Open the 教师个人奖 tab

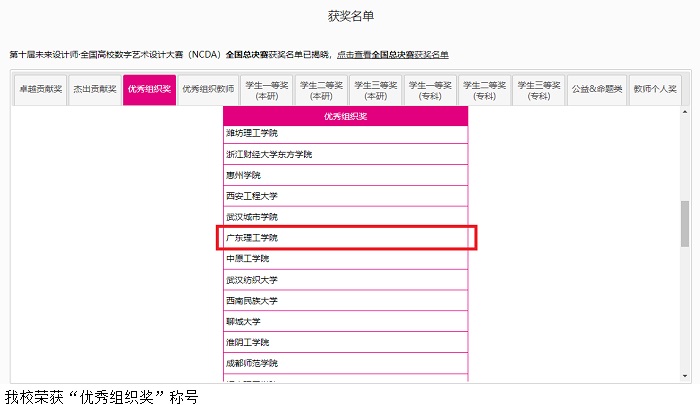tap(654, 89)
